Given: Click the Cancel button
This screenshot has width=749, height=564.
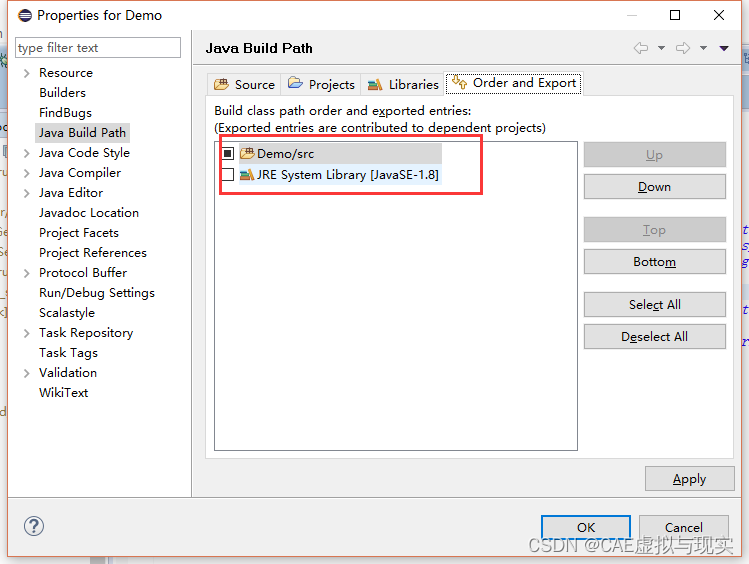Looking at the screenshot, I should coord(684,527).
